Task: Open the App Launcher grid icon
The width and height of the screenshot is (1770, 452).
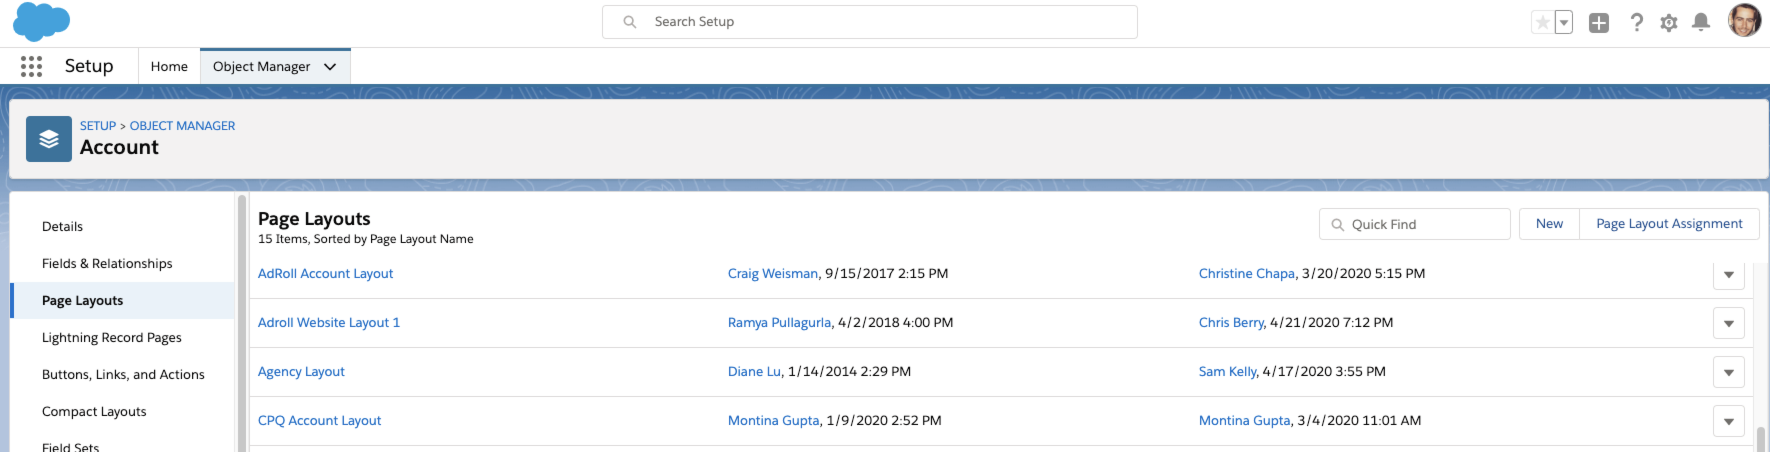Action: pyautogui.click(x=32, y=66)
